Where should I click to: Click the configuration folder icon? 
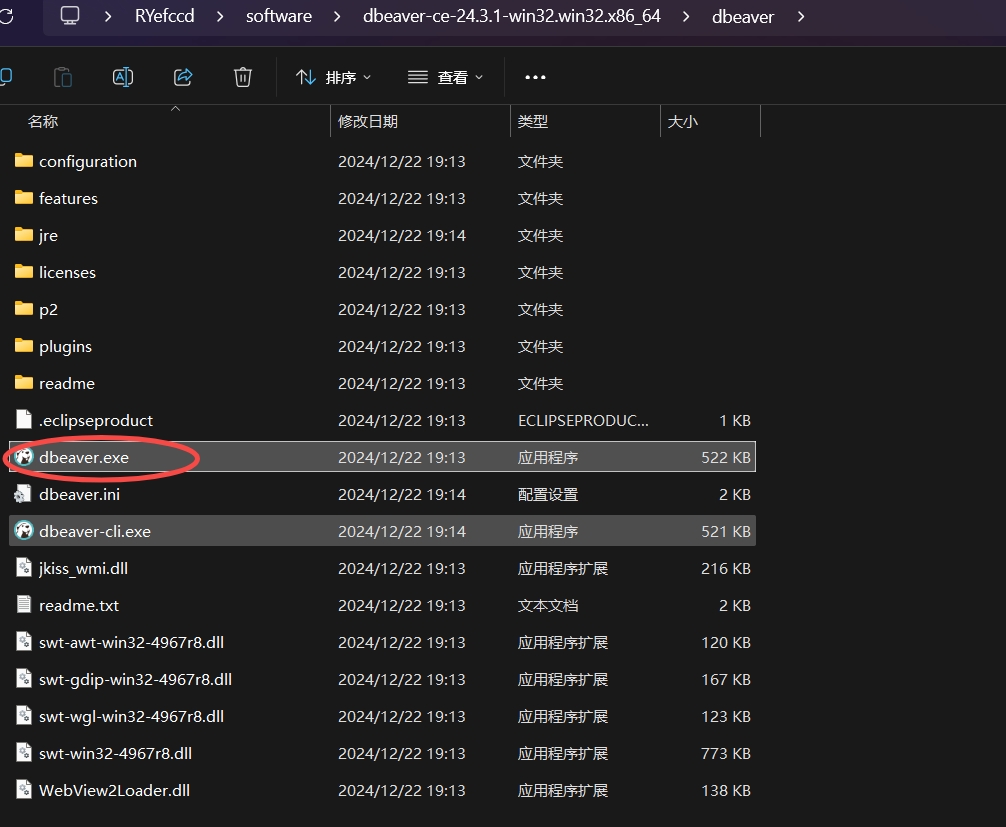pyautogui.click(x=24, y=160)
